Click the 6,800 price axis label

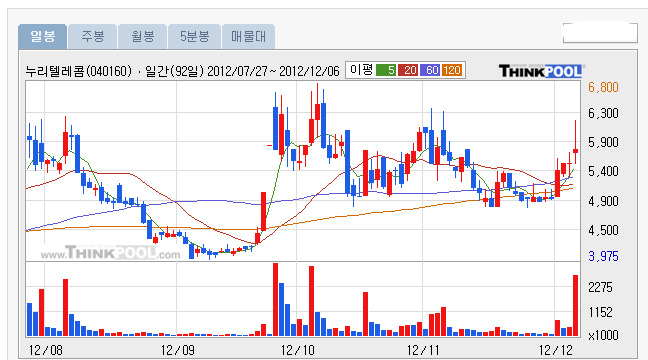[603, 87]
